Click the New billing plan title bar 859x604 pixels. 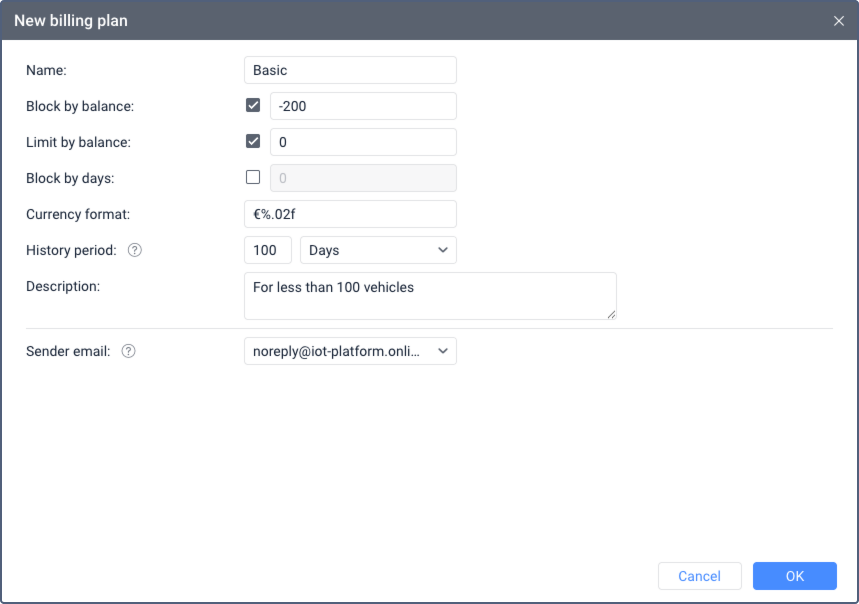[400, 21]
